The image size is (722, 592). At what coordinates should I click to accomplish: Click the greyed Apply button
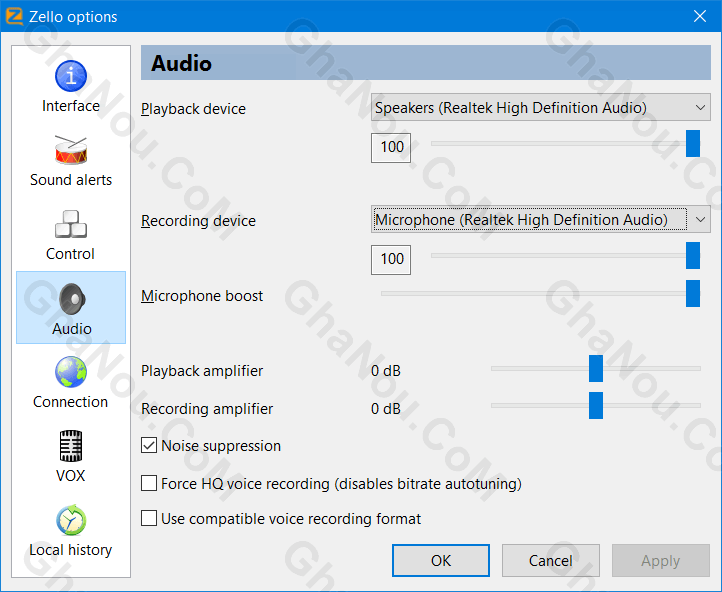(x=661, y=561)
